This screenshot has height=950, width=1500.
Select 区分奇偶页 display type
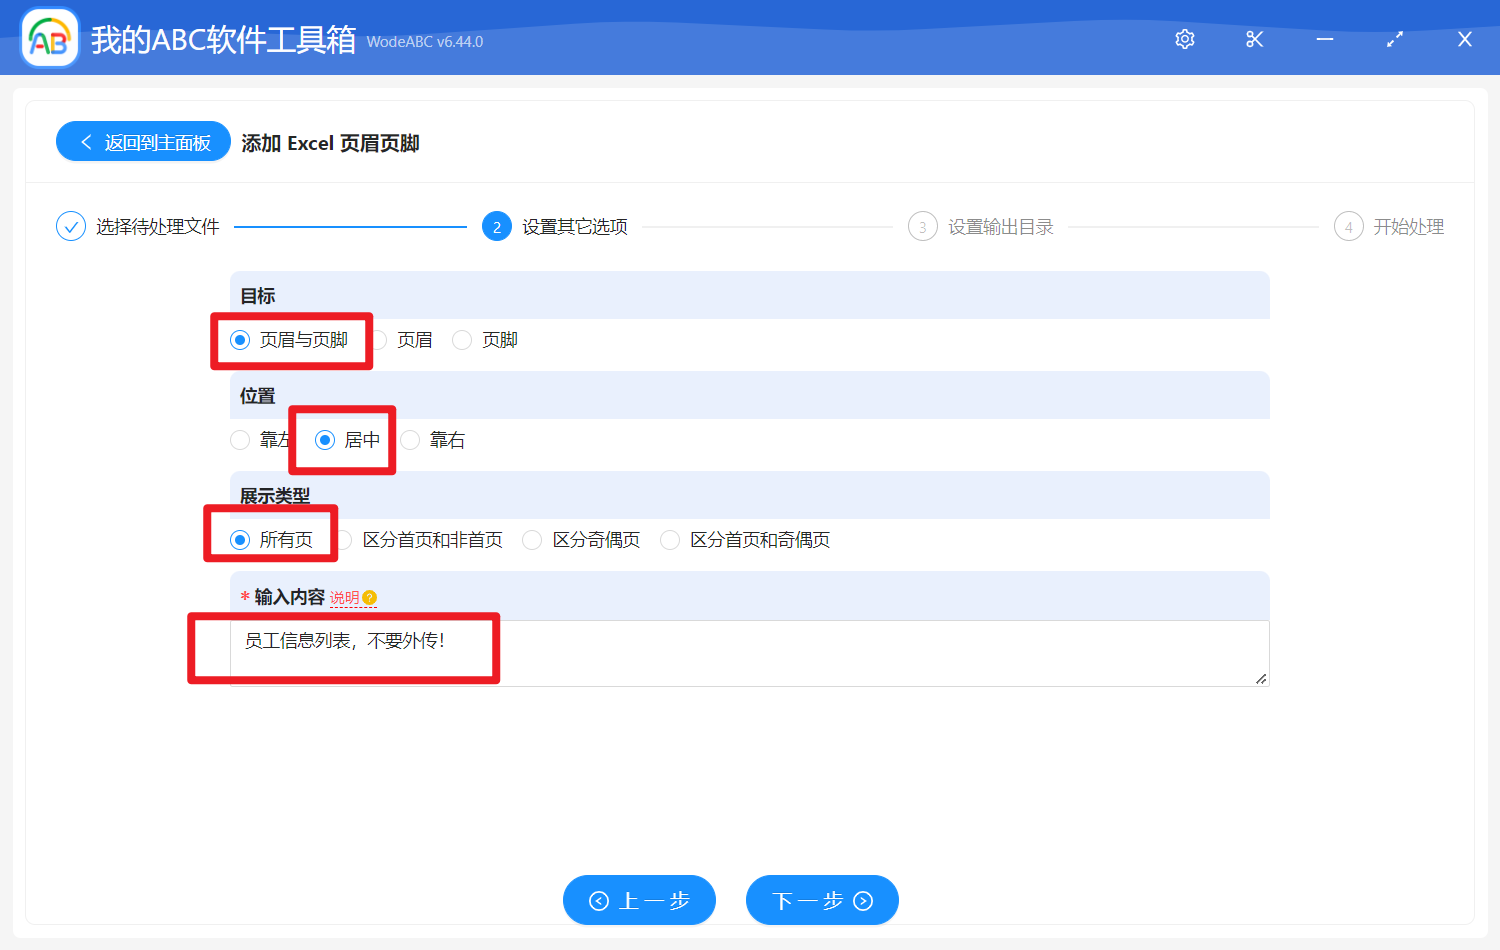[532, 539]
